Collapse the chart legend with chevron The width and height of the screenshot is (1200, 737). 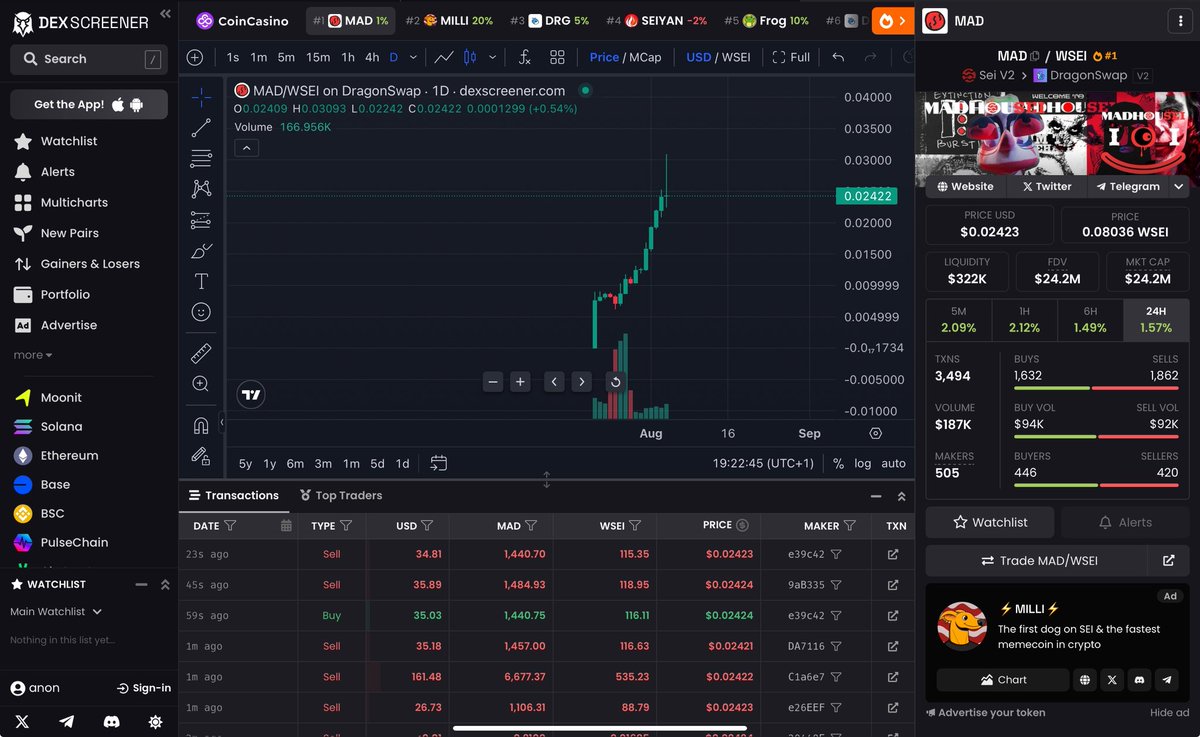[246, 148]
